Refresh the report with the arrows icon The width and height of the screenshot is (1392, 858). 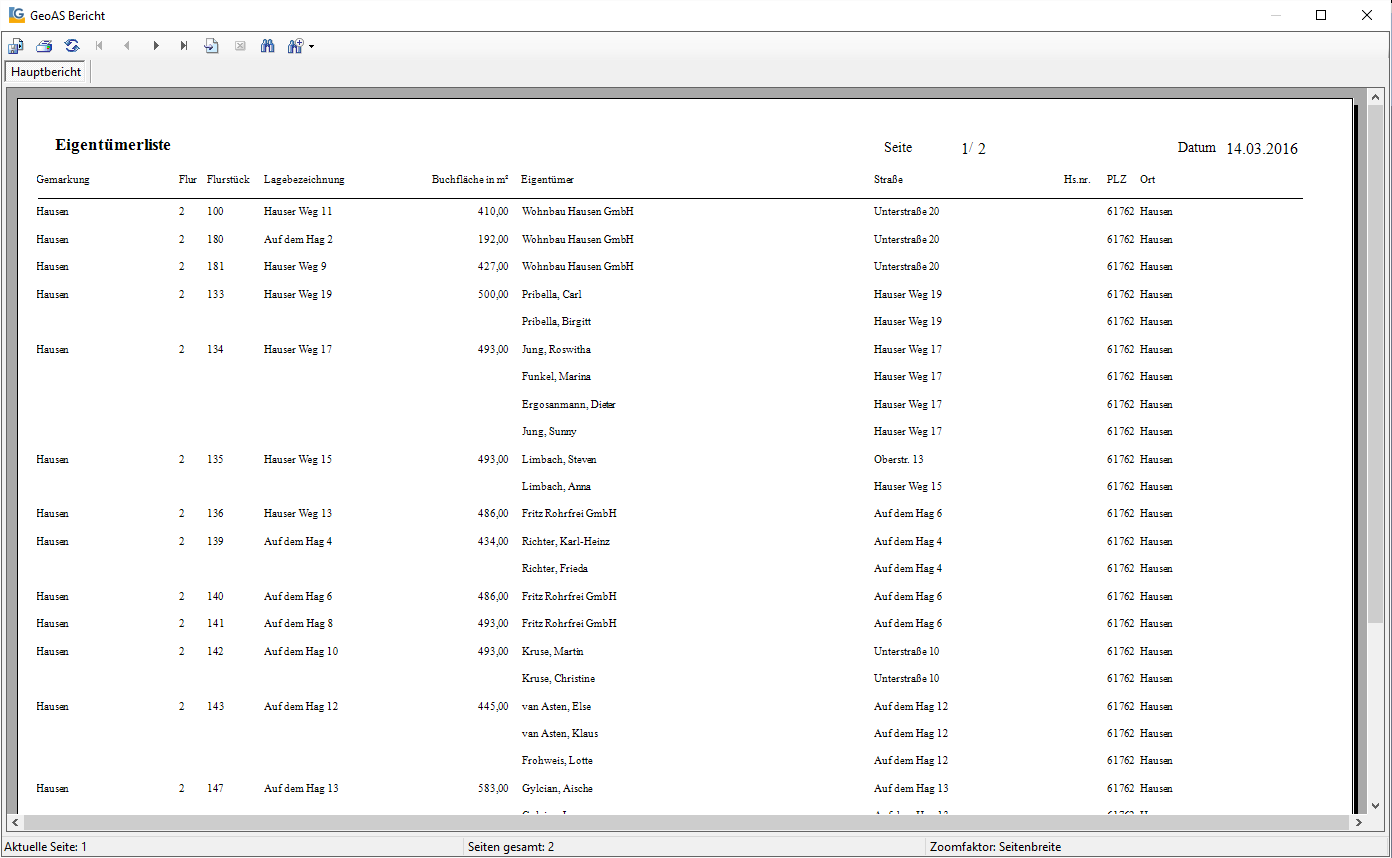pos(72,46)
